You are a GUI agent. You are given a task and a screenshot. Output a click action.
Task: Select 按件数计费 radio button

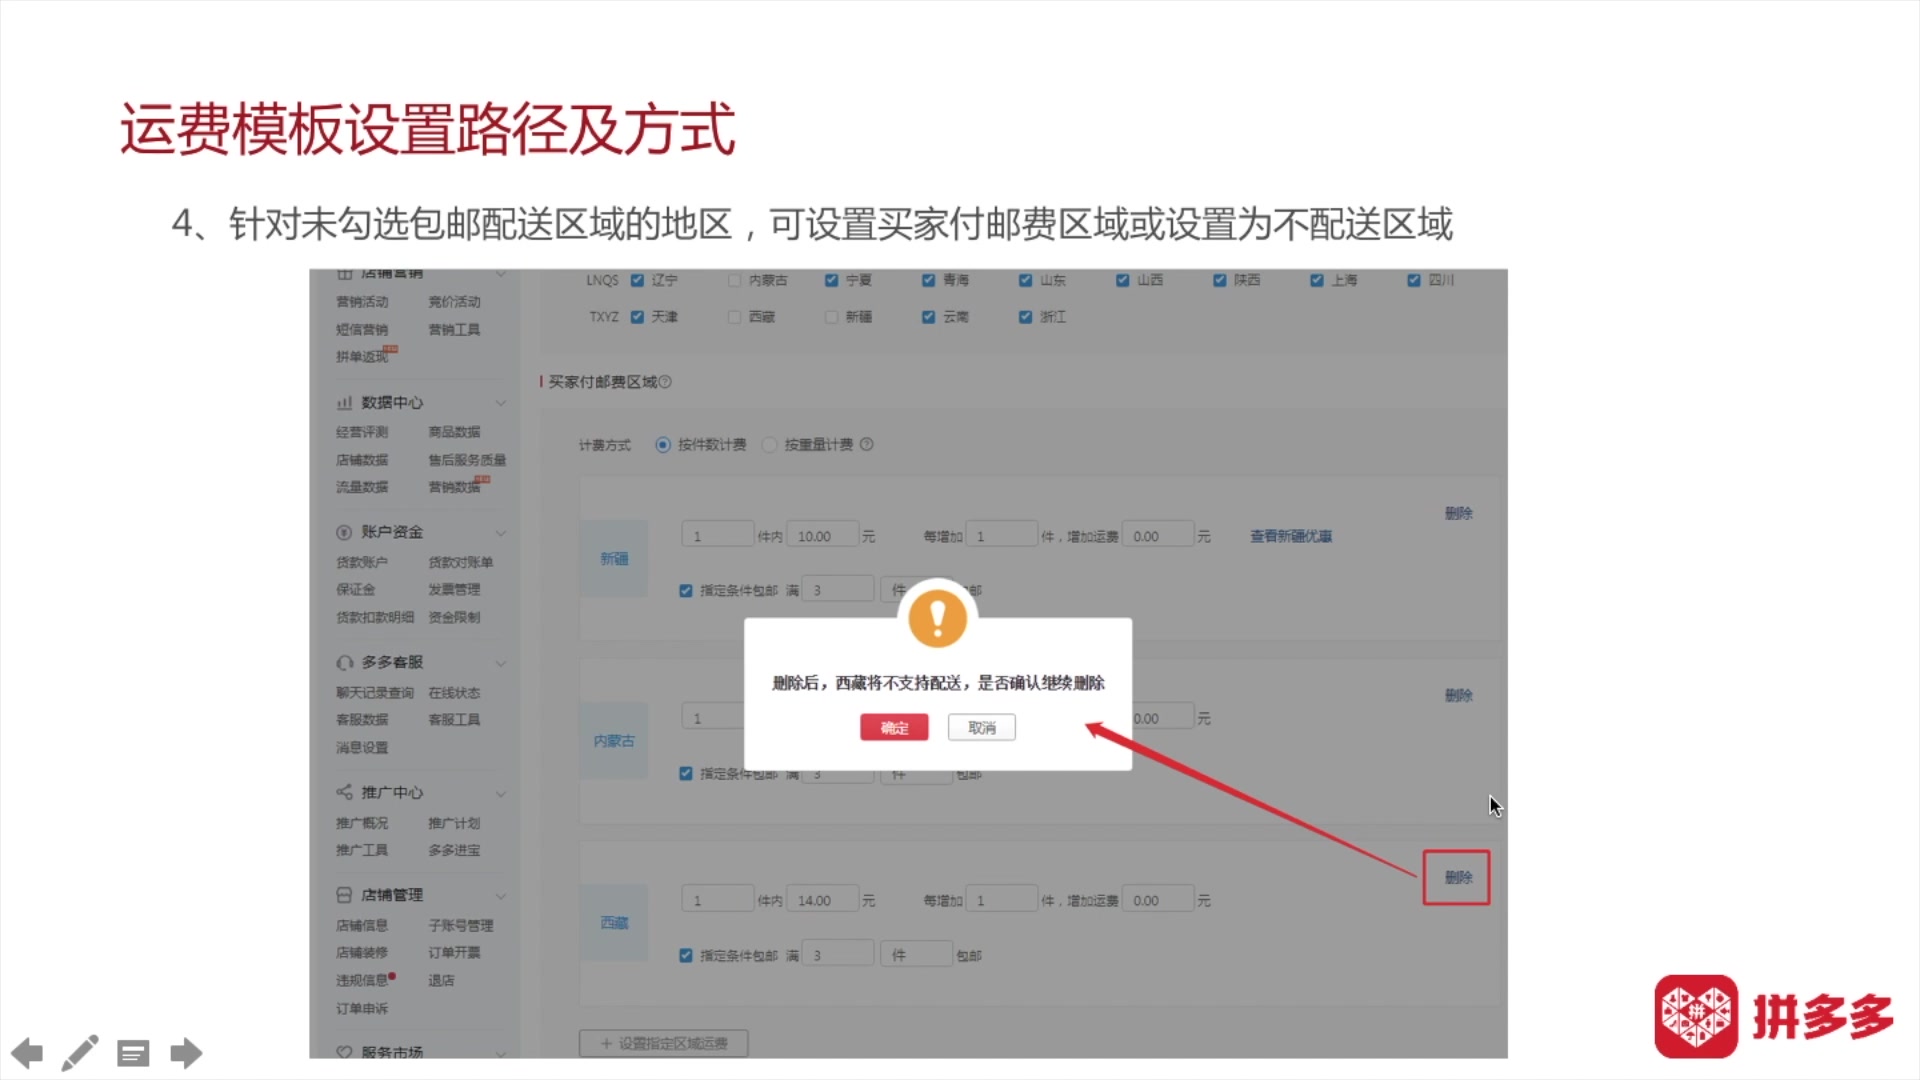pyautogui.click(x=663, y=444)
